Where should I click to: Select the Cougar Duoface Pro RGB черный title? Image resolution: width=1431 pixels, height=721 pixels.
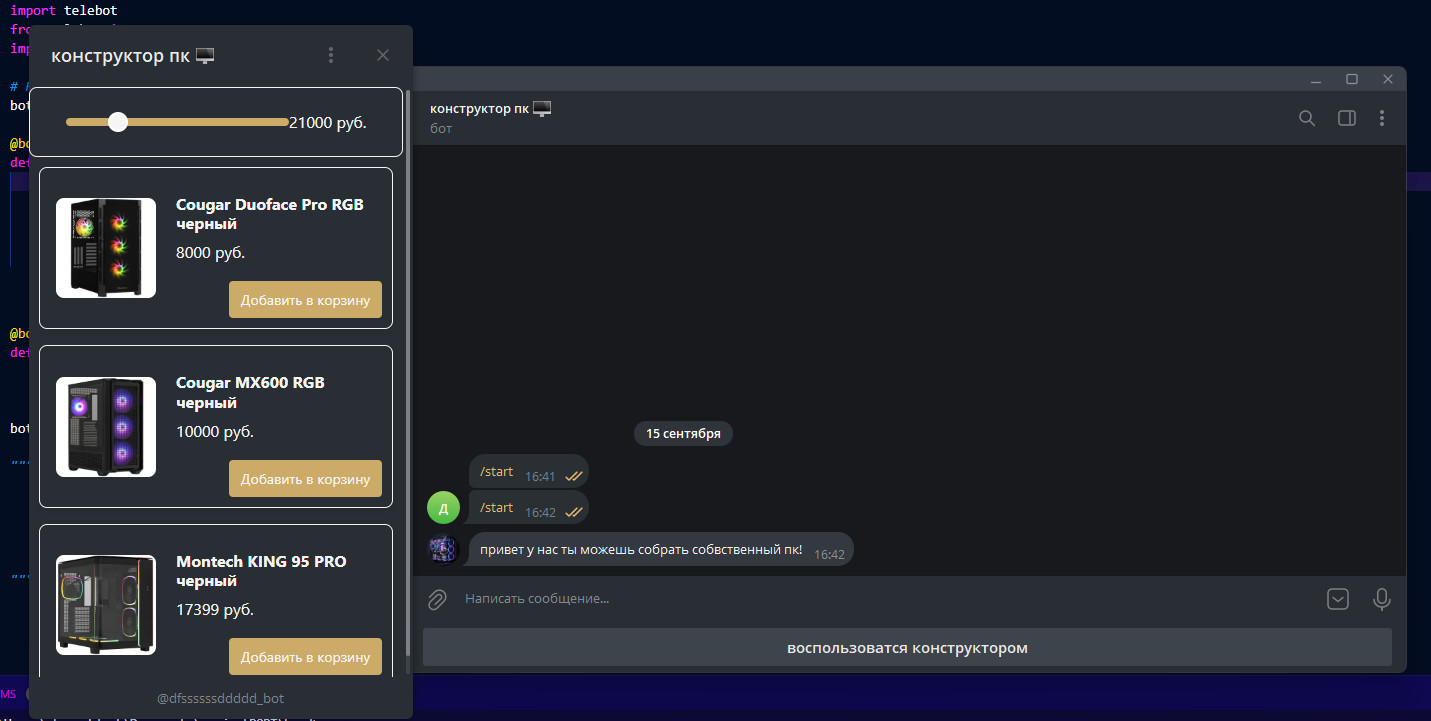270,214
